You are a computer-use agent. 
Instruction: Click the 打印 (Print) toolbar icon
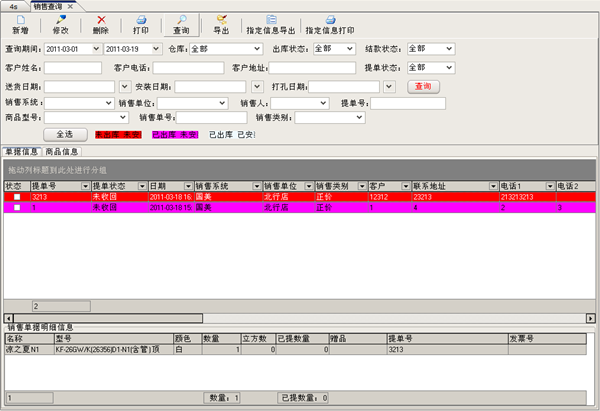click(141, 20)
